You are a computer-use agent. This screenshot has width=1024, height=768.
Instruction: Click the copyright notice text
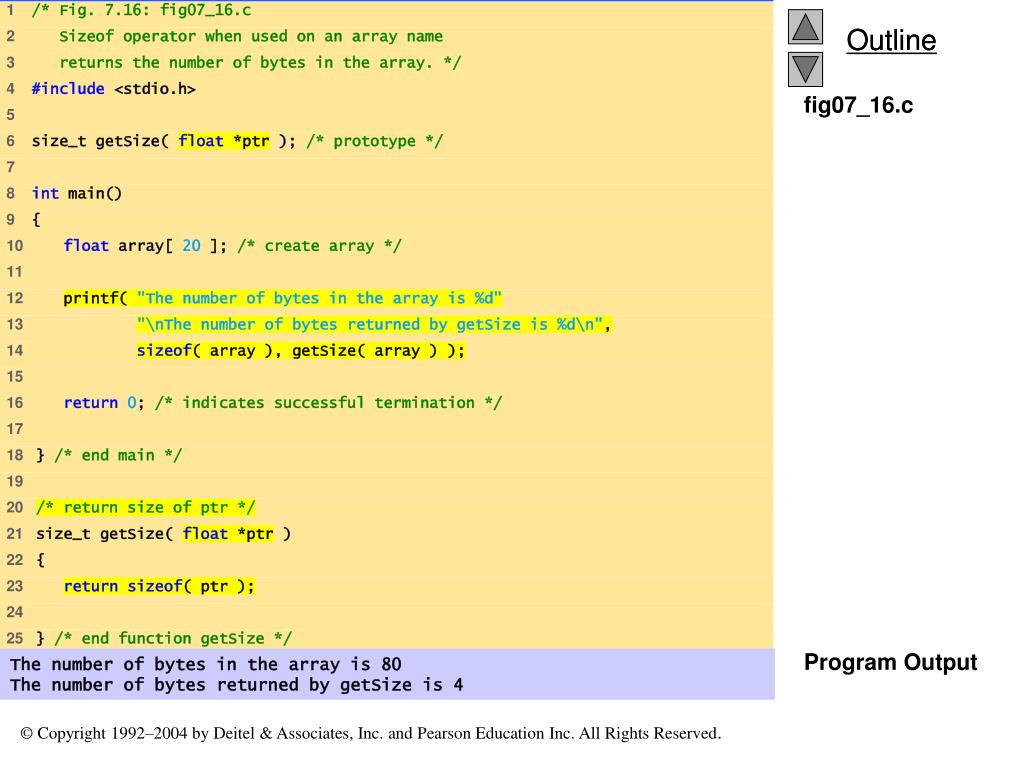tap(371, 733)
